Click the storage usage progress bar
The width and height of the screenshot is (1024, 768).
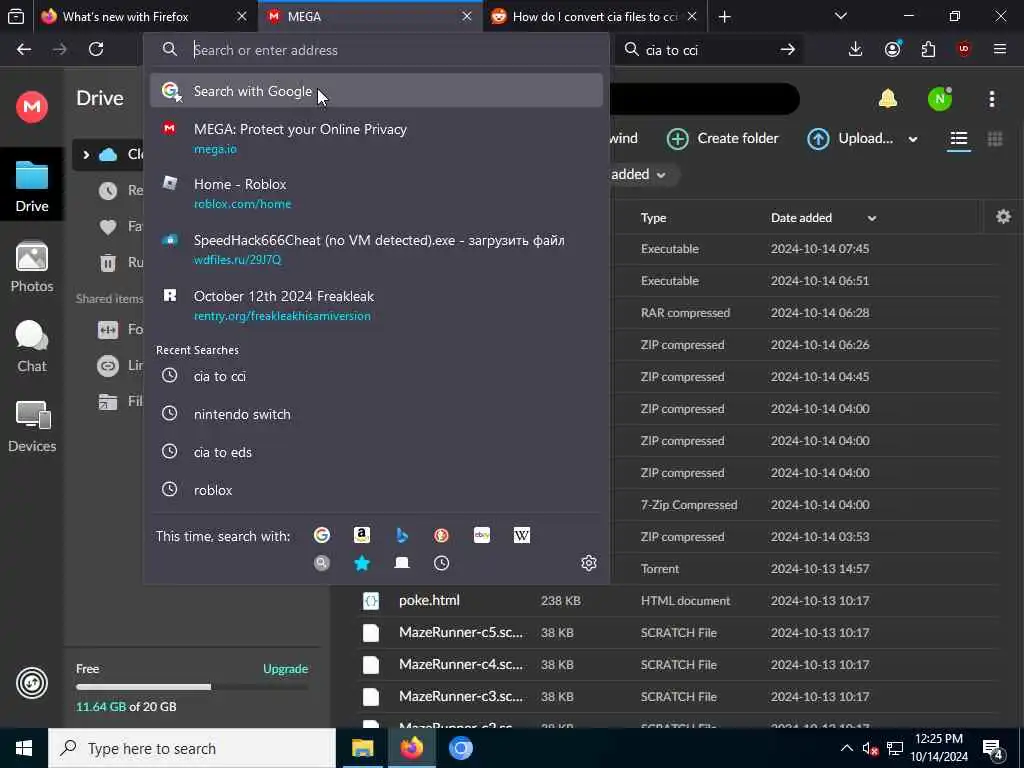(192, 687)
